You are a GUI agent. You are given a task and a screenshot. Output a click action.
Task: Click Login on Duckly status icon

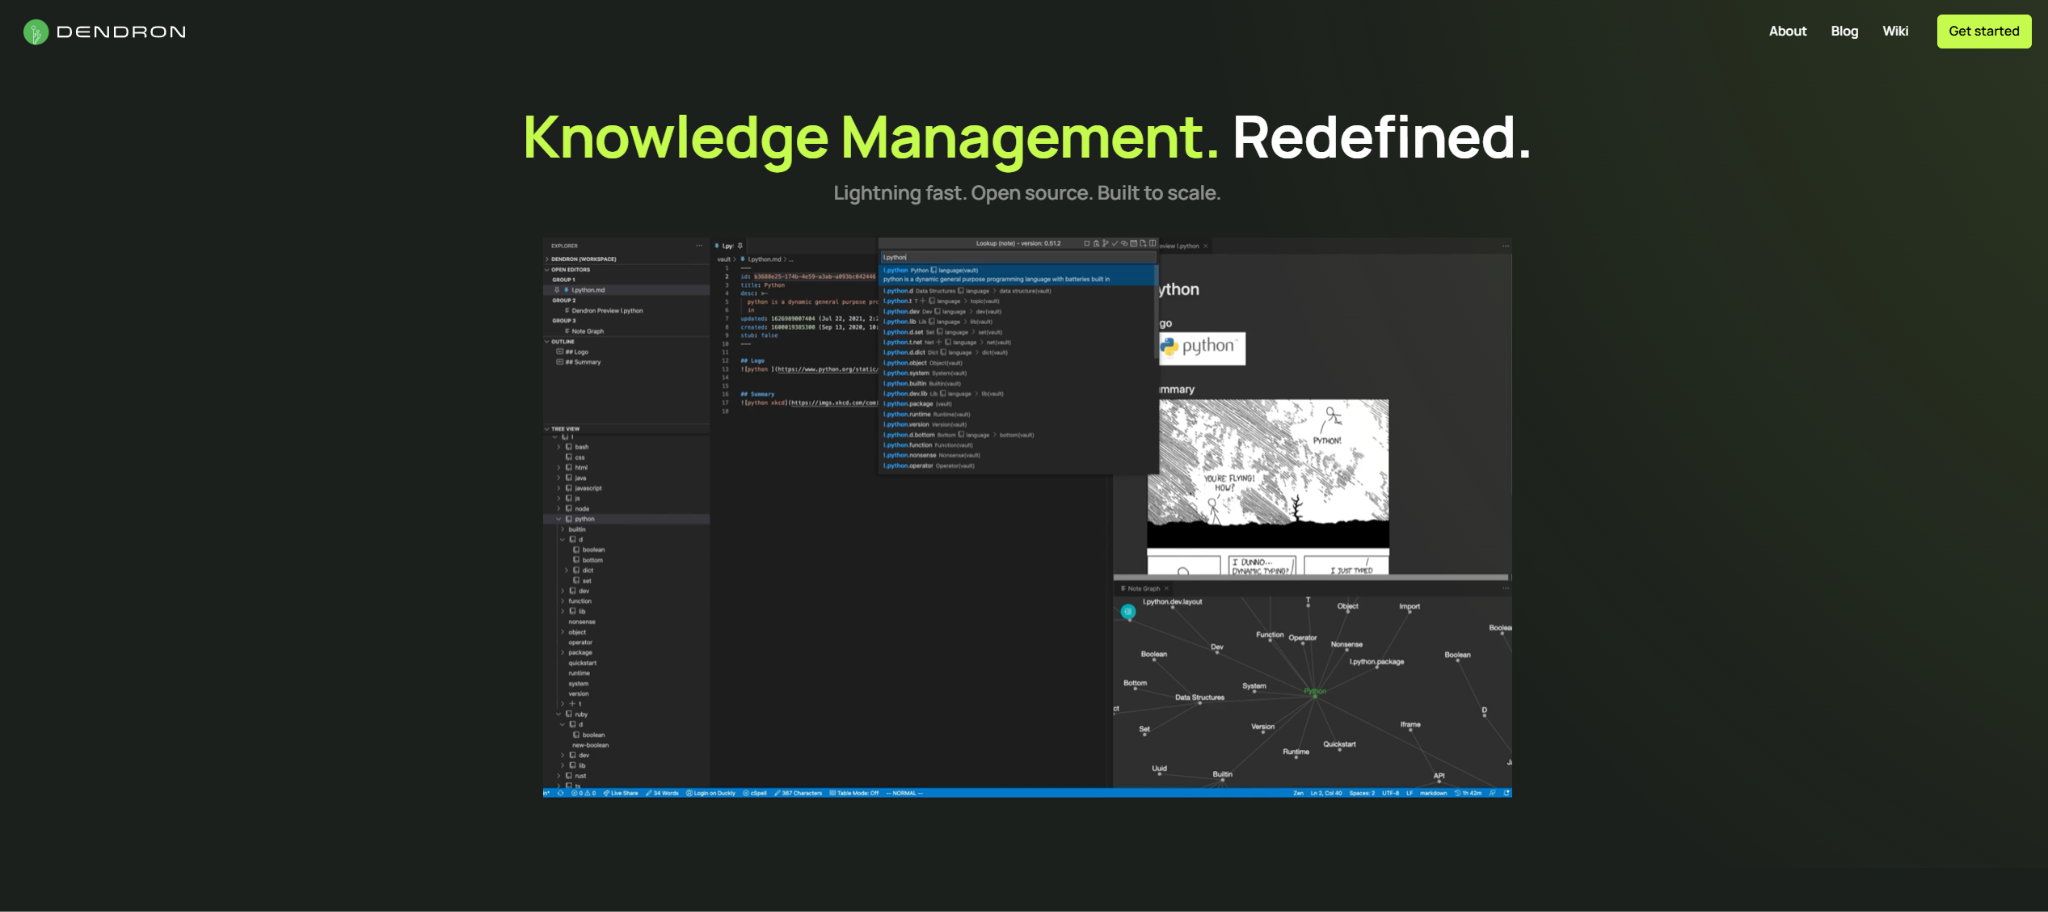[x=710, y=793]
